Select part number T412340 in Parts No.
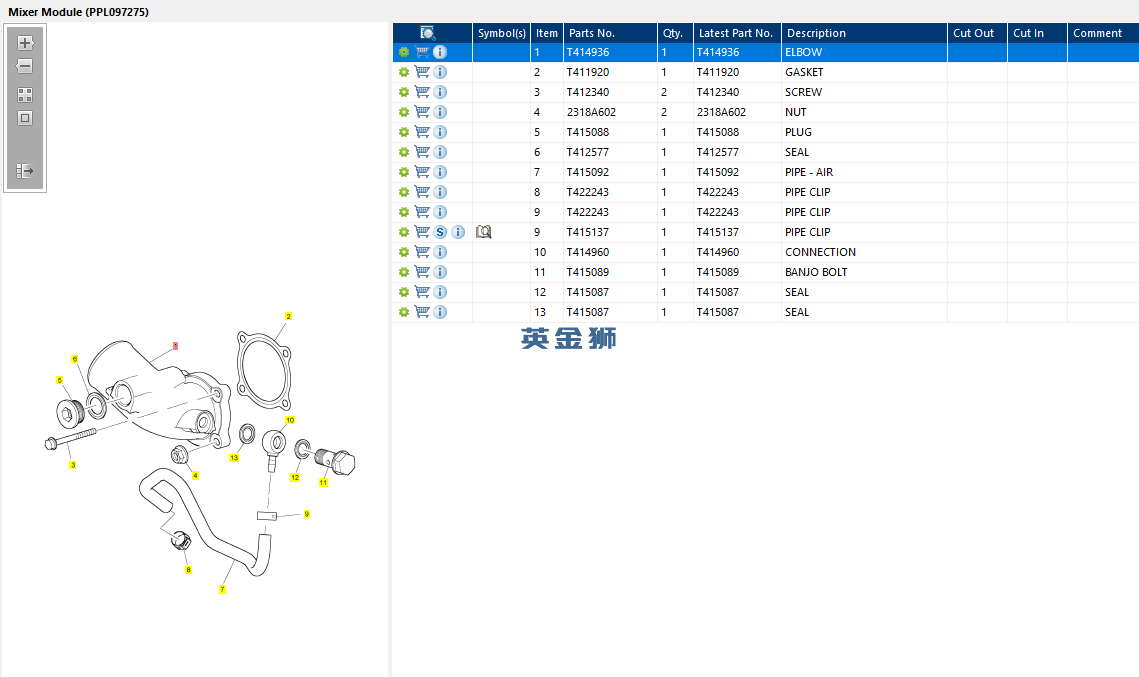This screenshot has width=1139, height=677. 610,92
